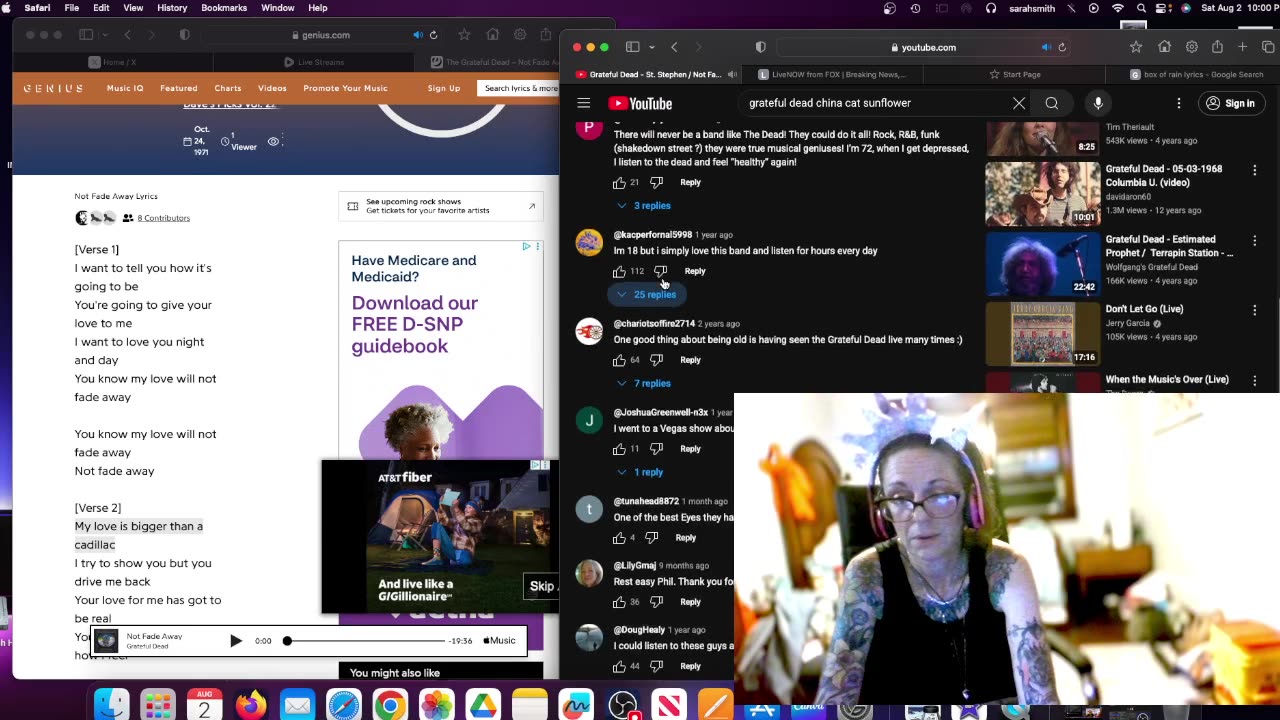Mute the Grateful Dead St. Stephen tab
The image size is (1280, 720).
tap(732, 74)
